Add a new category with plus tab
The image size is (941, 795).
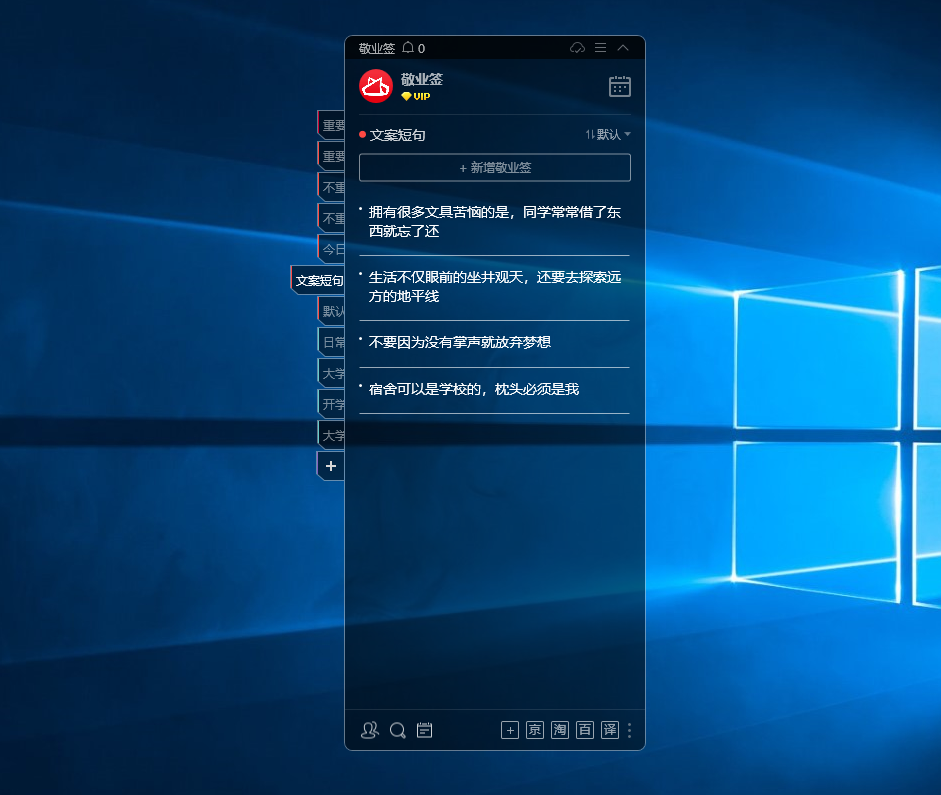click(331, 466)
